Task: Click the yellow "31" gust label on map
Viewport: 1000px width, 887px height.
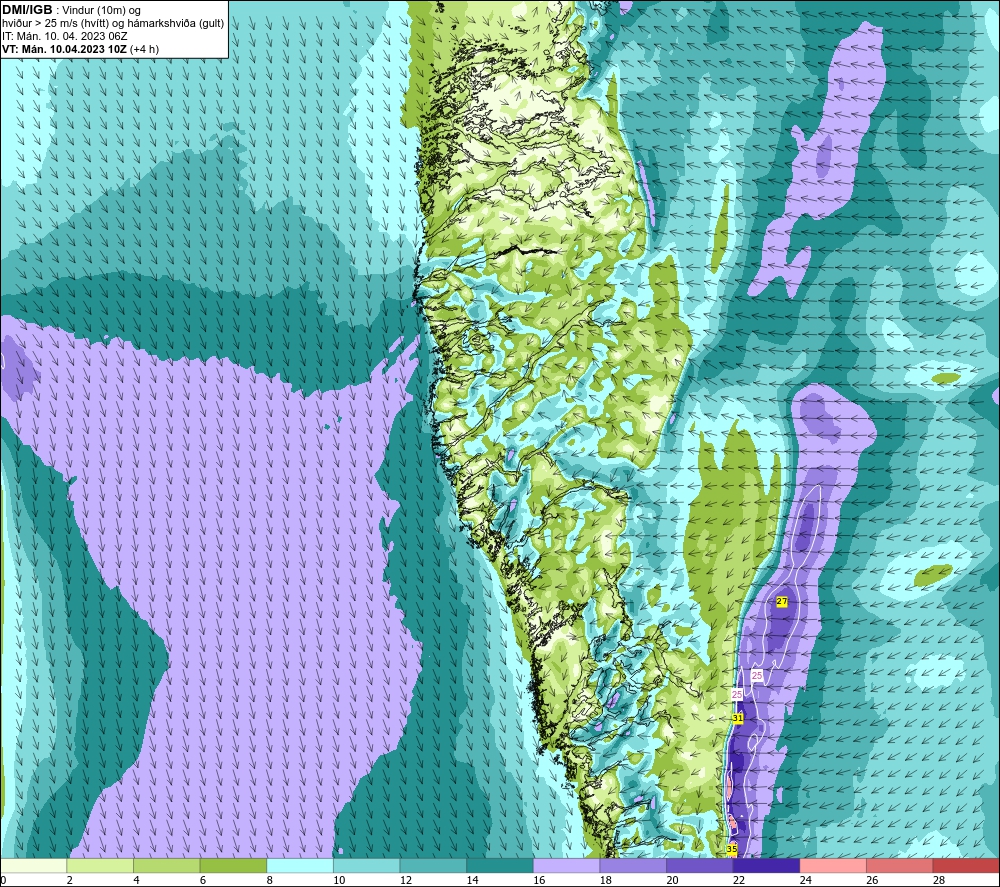Action: (x=738, y=718)
